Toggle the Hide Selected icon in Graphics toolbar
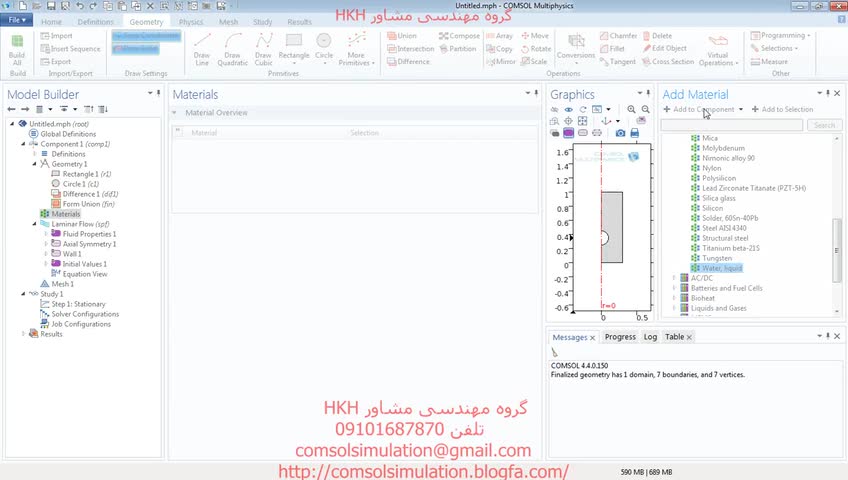The width and height of the screenshot is (848, 480). coord(554,109)
